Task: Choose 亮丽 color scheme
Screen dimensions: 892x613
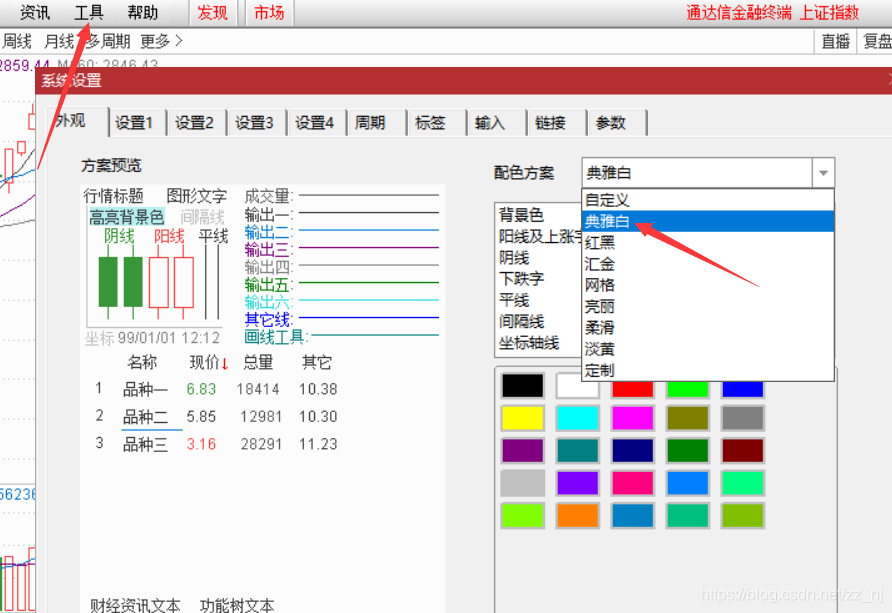Action: 708,307
